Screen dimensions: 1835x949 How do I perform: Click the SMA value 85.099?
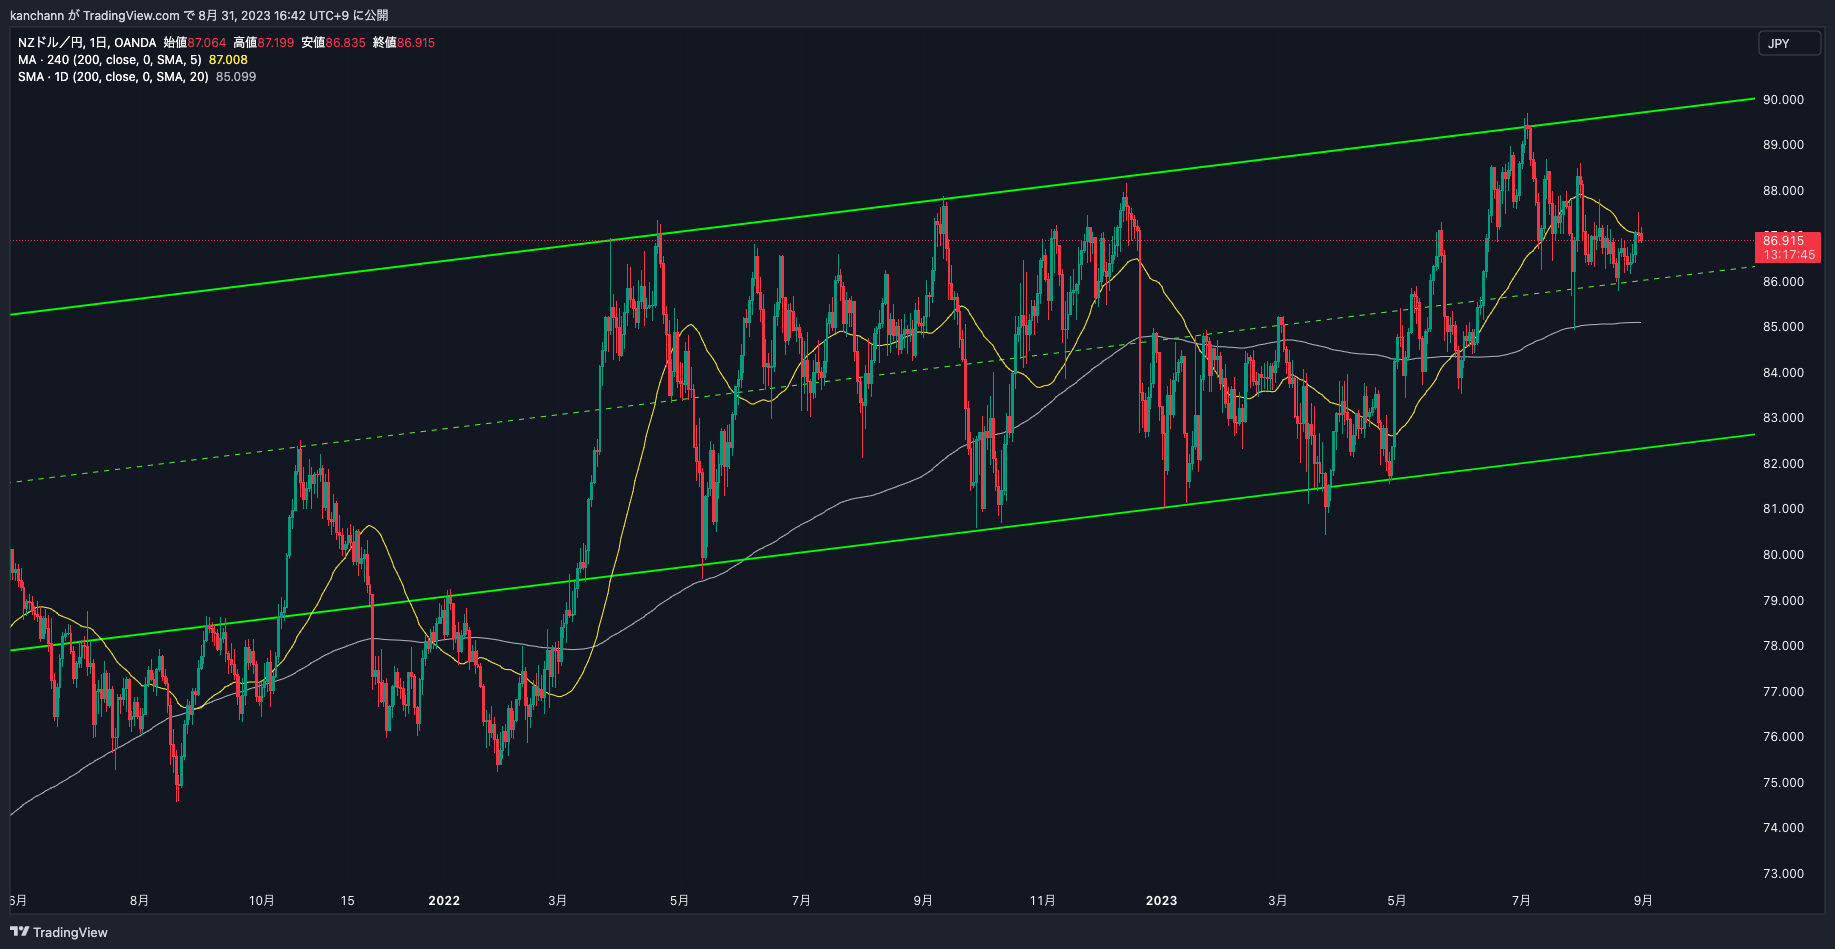click(x=236, y=77)
